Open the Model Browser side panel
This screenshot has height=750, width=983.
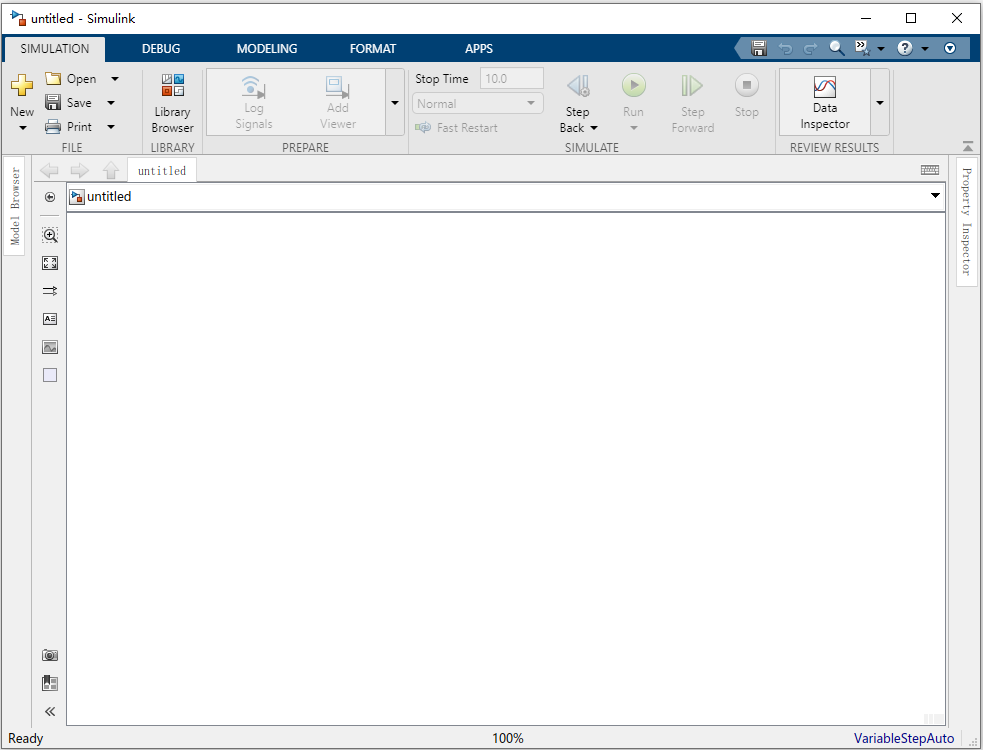click(15, 206)
